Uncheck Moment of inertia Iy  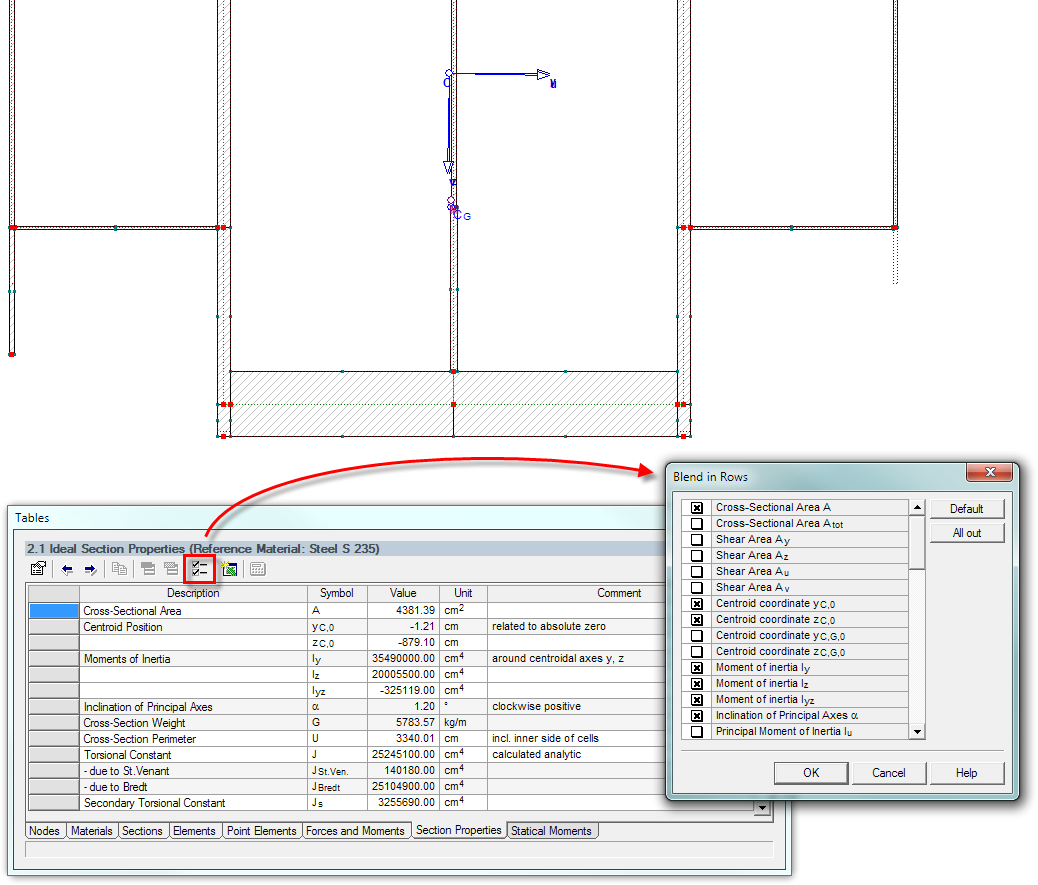[x=696, y=667]
